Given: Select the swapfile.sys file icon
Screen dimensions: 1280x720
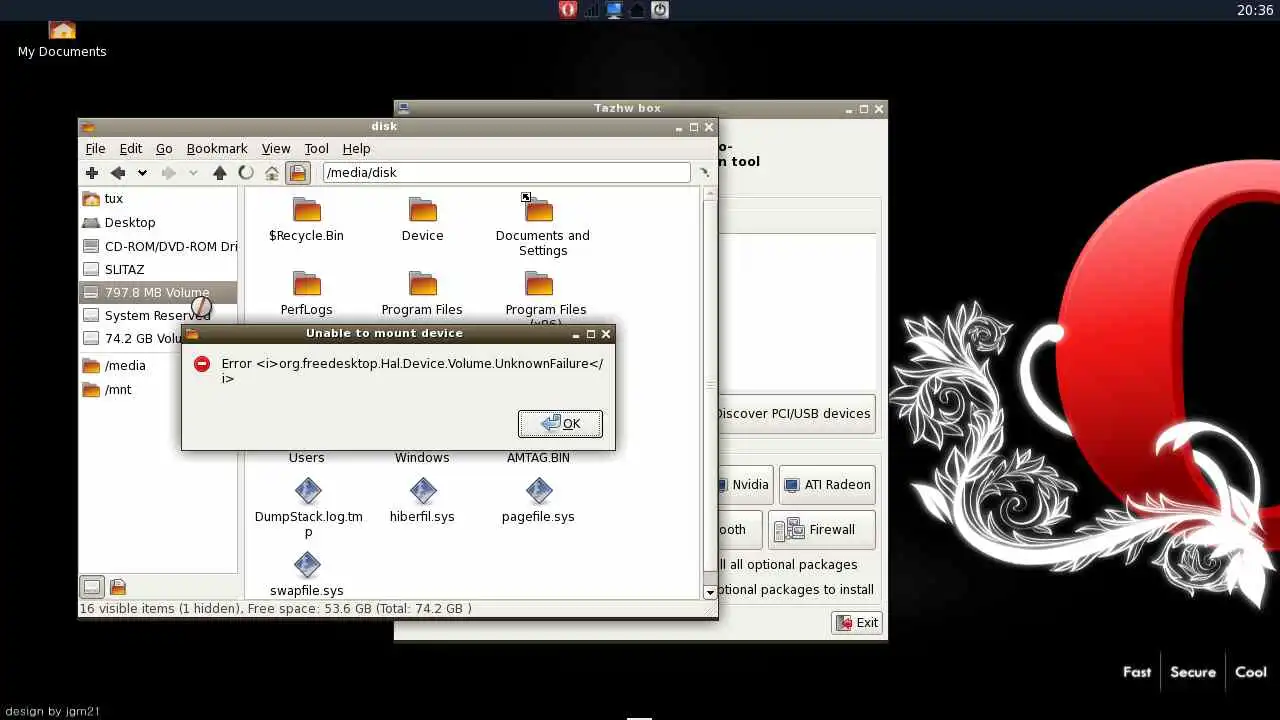Looking at the screenshot, I should pyautogui.click(x=307, y=564).
